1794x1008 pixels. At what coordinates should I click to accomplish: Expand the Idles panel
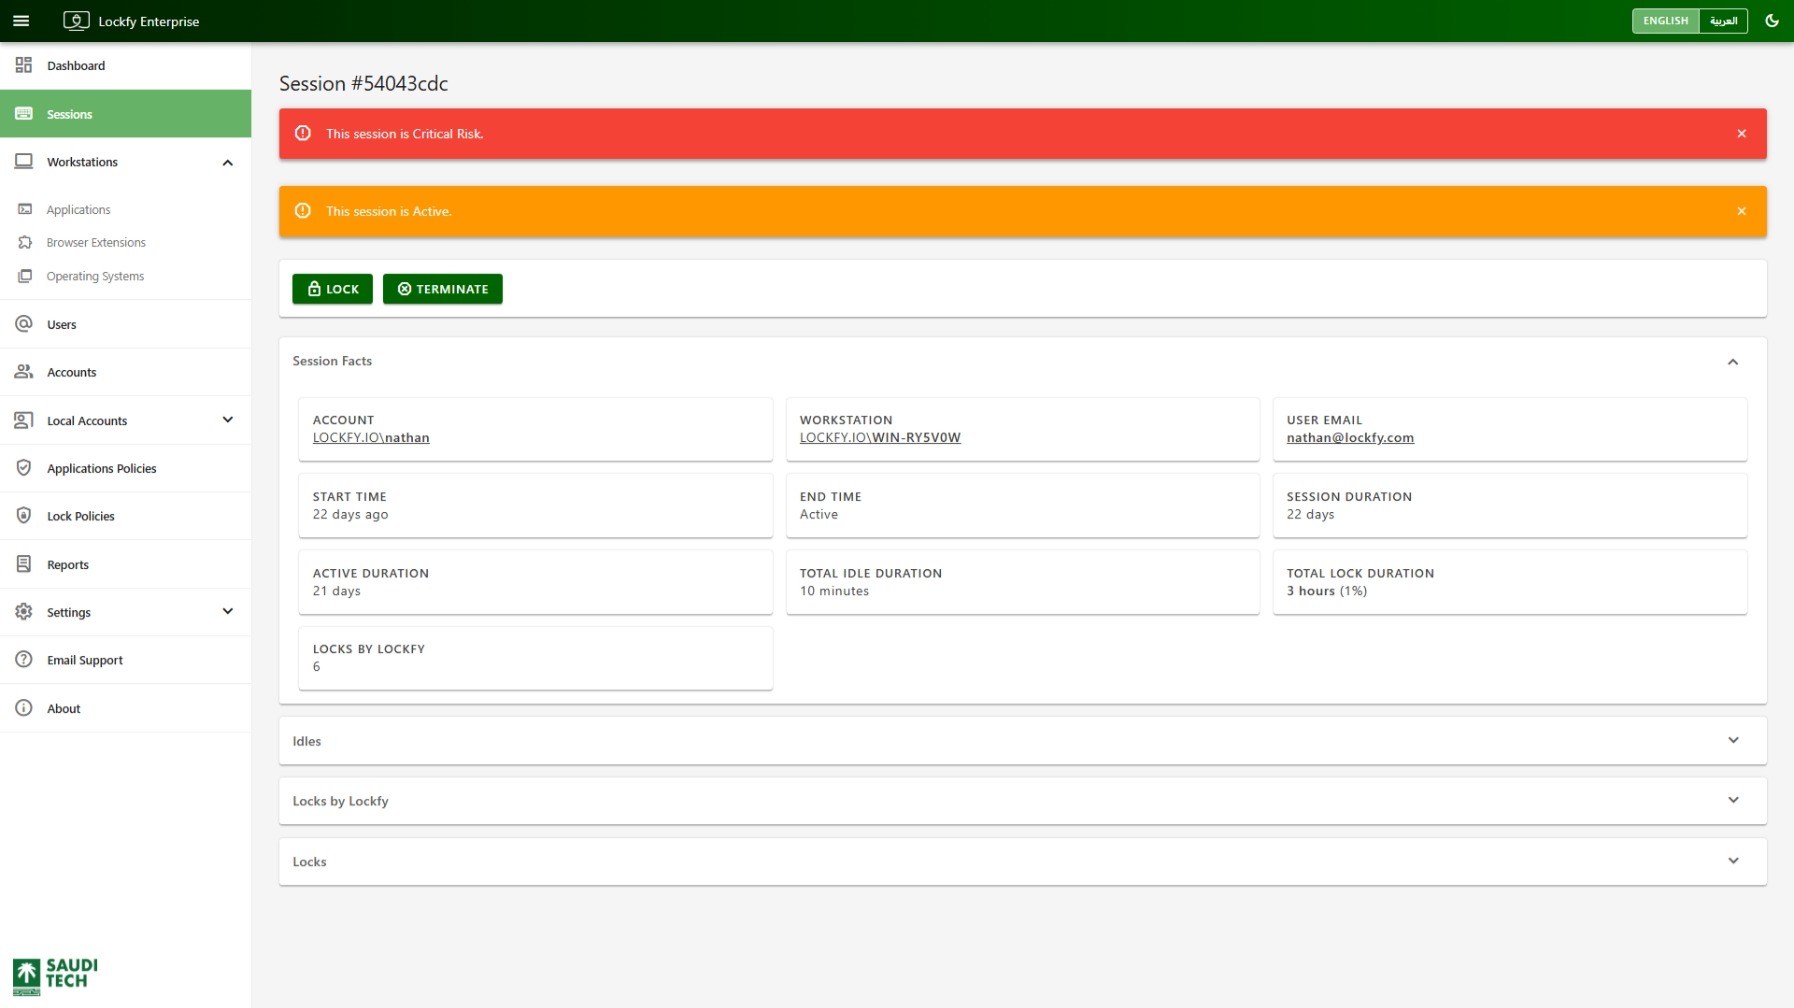[x=1733, y=741]
